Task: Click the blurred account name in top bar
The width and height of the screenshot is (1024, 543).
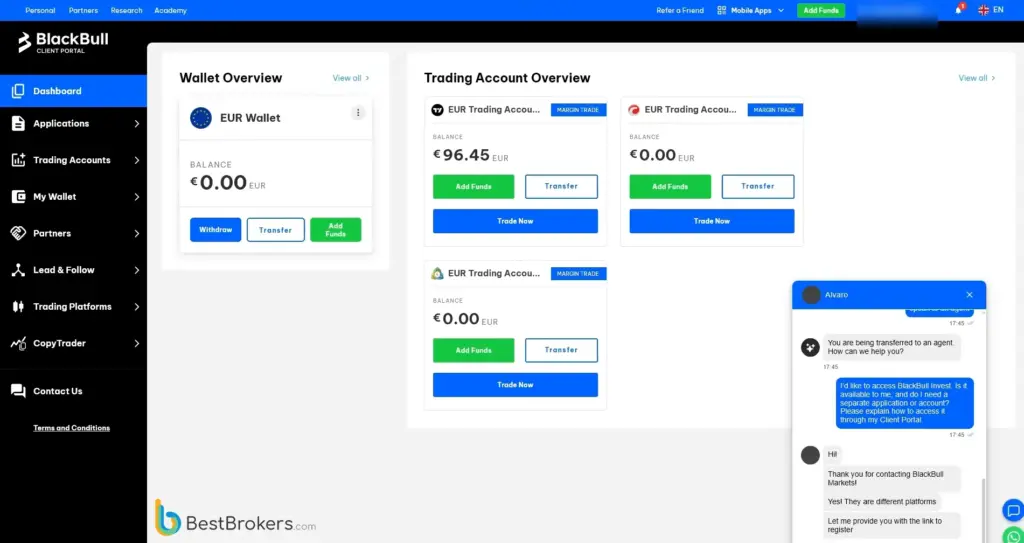Action: [x=897, y=13]
